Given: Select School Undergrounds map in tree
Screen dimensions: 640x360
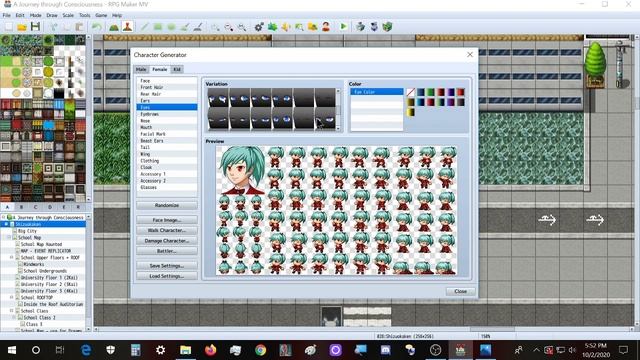Looking at the screenshot, I should pos(45,271).
